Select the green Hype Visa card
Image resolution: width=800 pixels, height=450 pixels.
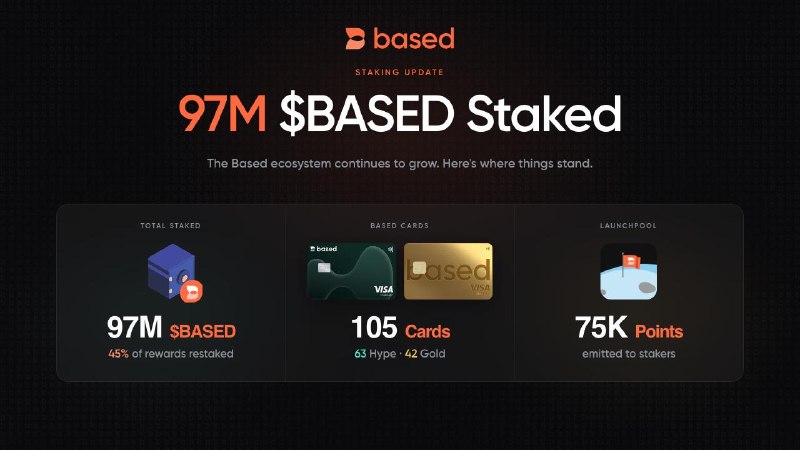tap(351, 271)
